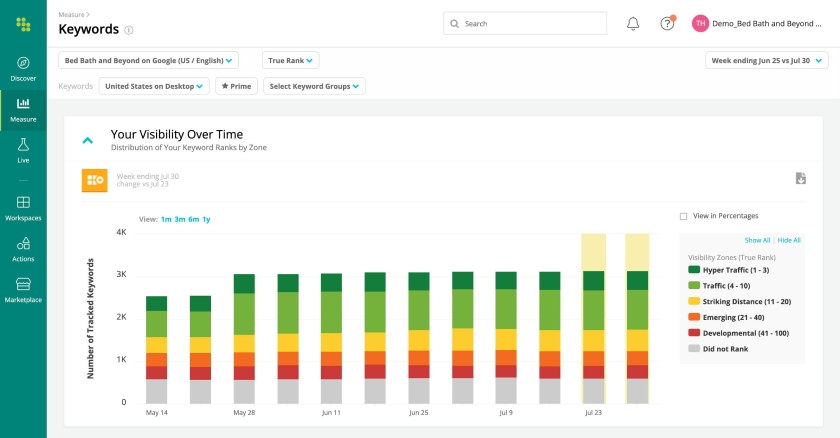Open the Discover compass icon in sidebar
This screenshot has height=438, width=840.
tap(23, 63)
